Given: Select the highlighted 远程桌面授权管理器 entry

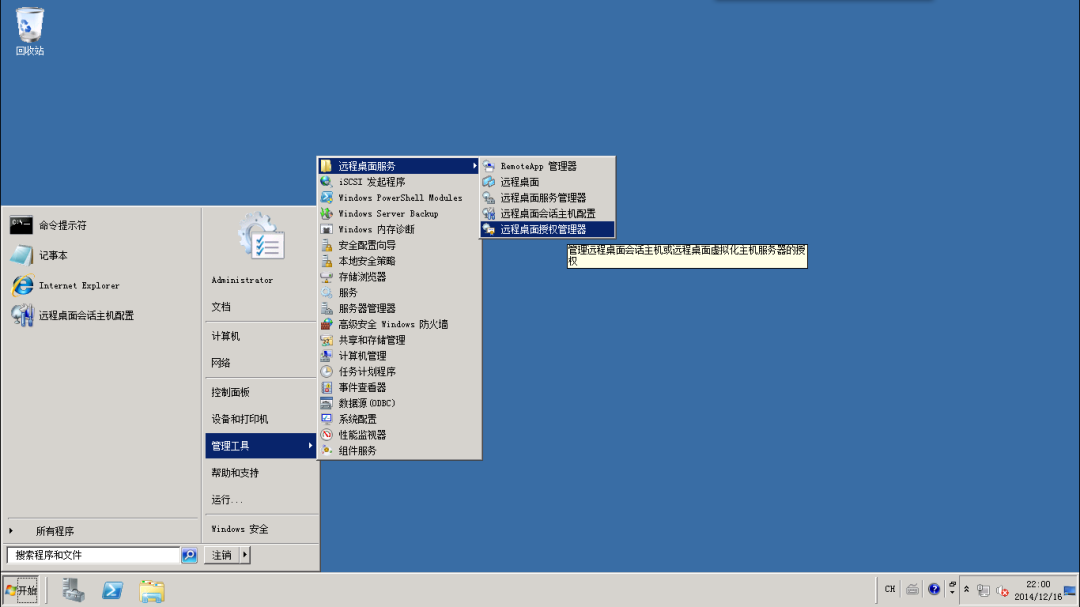Looking at the screenshot, I should coord(547,229).
